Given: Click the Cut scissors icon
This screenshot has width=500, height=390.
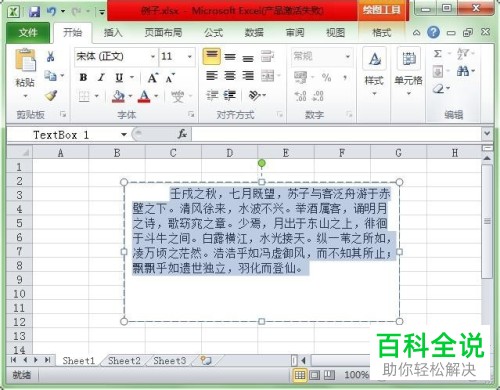Looking at the screenshot, I should point(51,56).
